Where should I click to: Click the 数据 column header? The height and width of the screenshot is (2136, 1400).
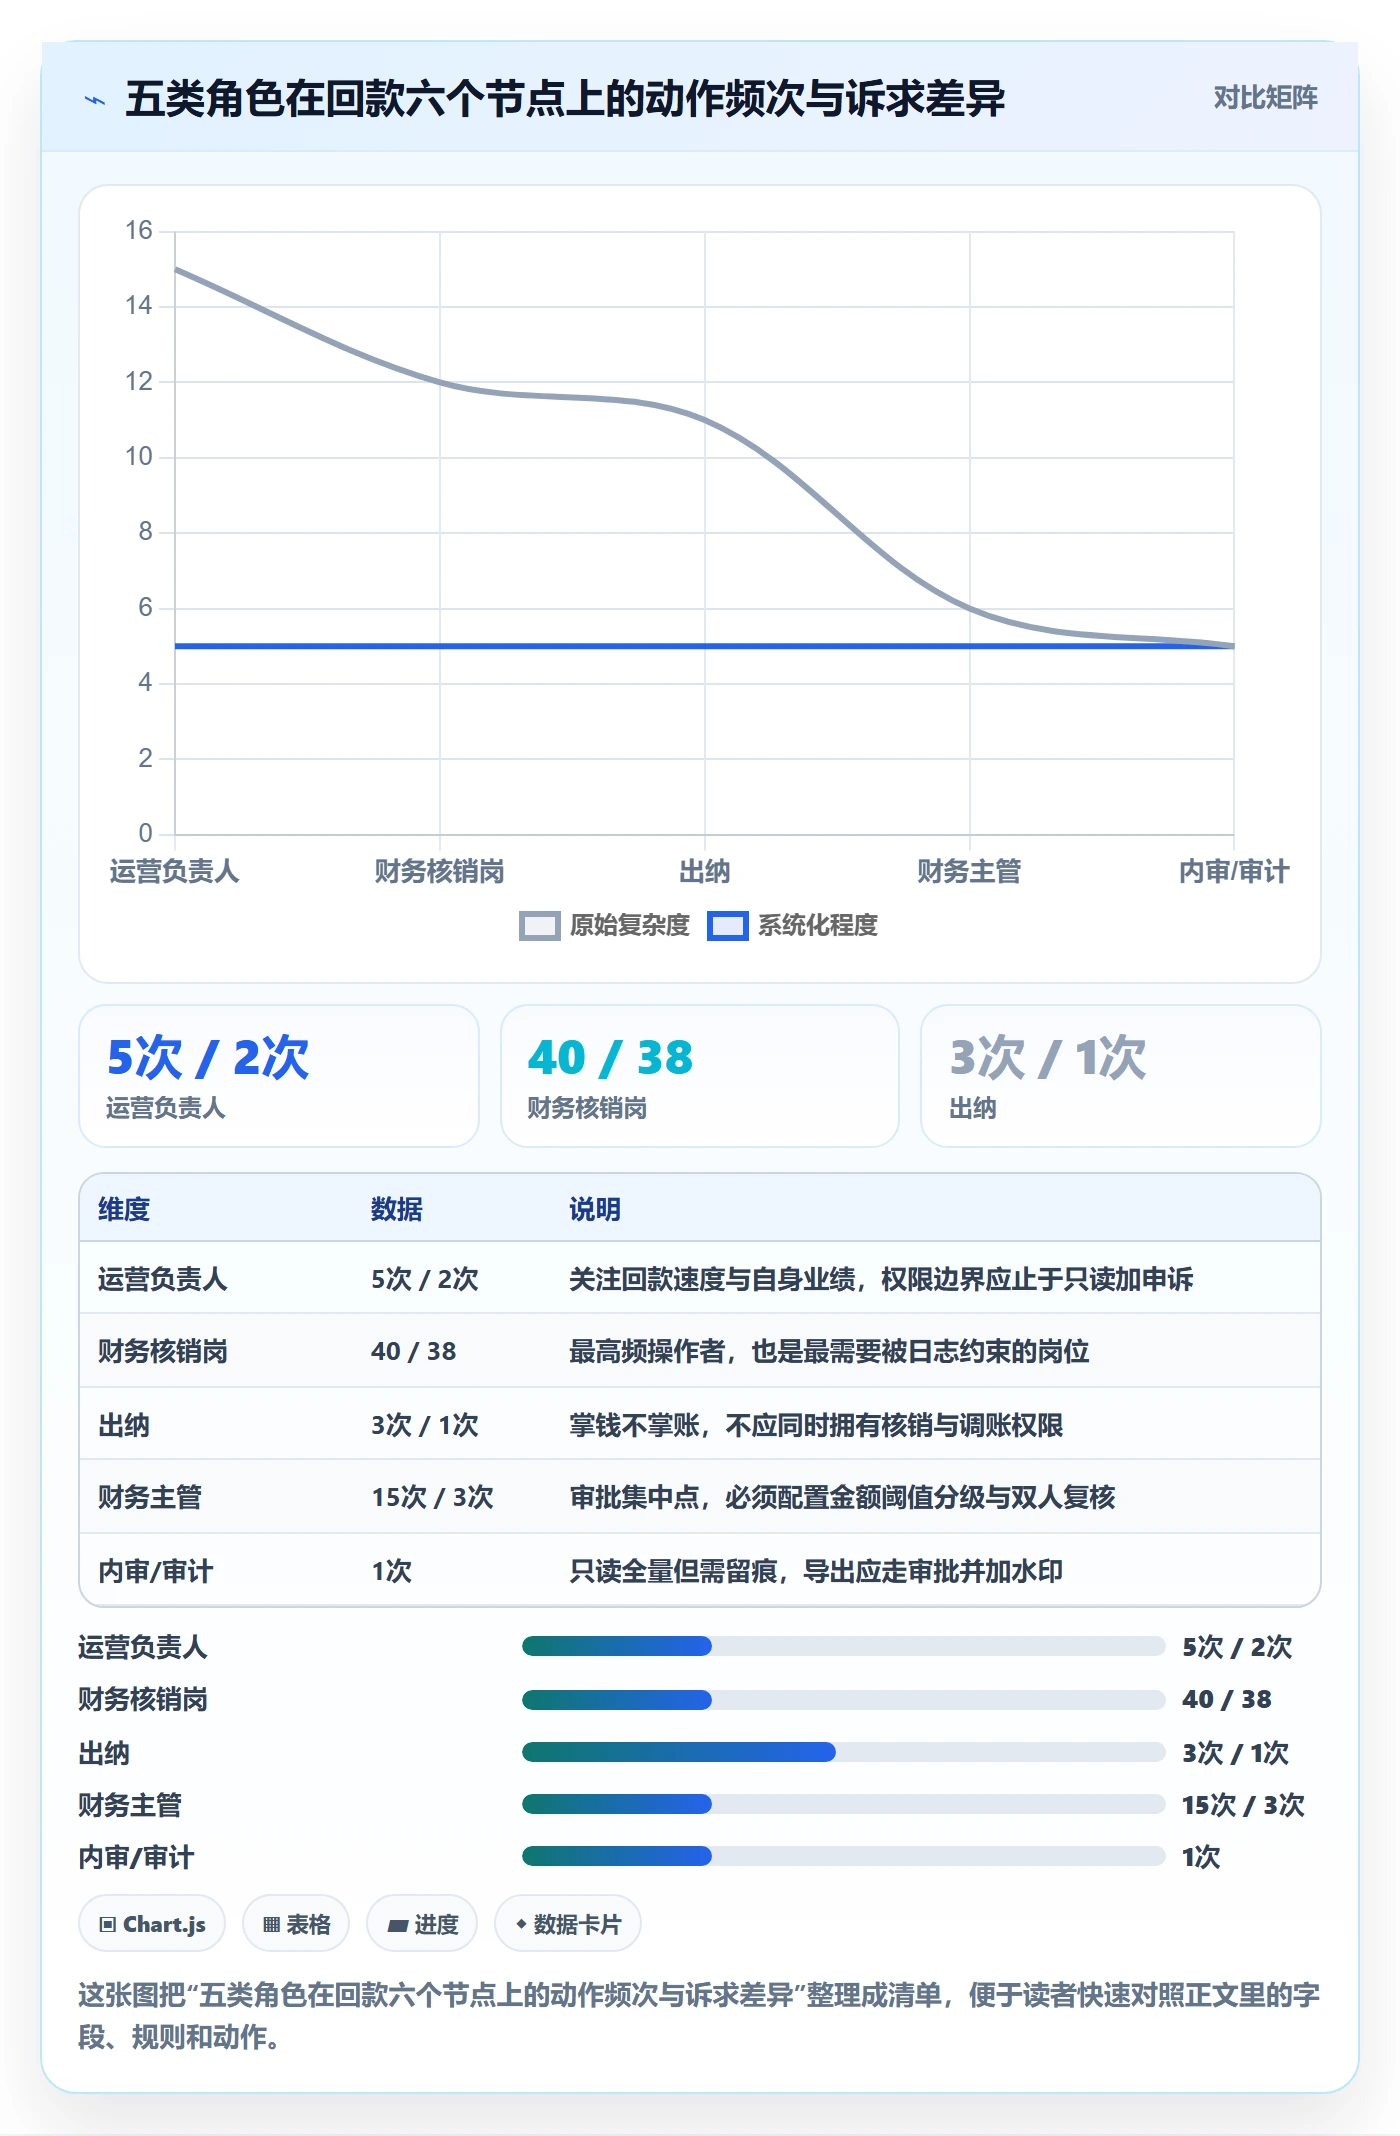coord(396,1209)
